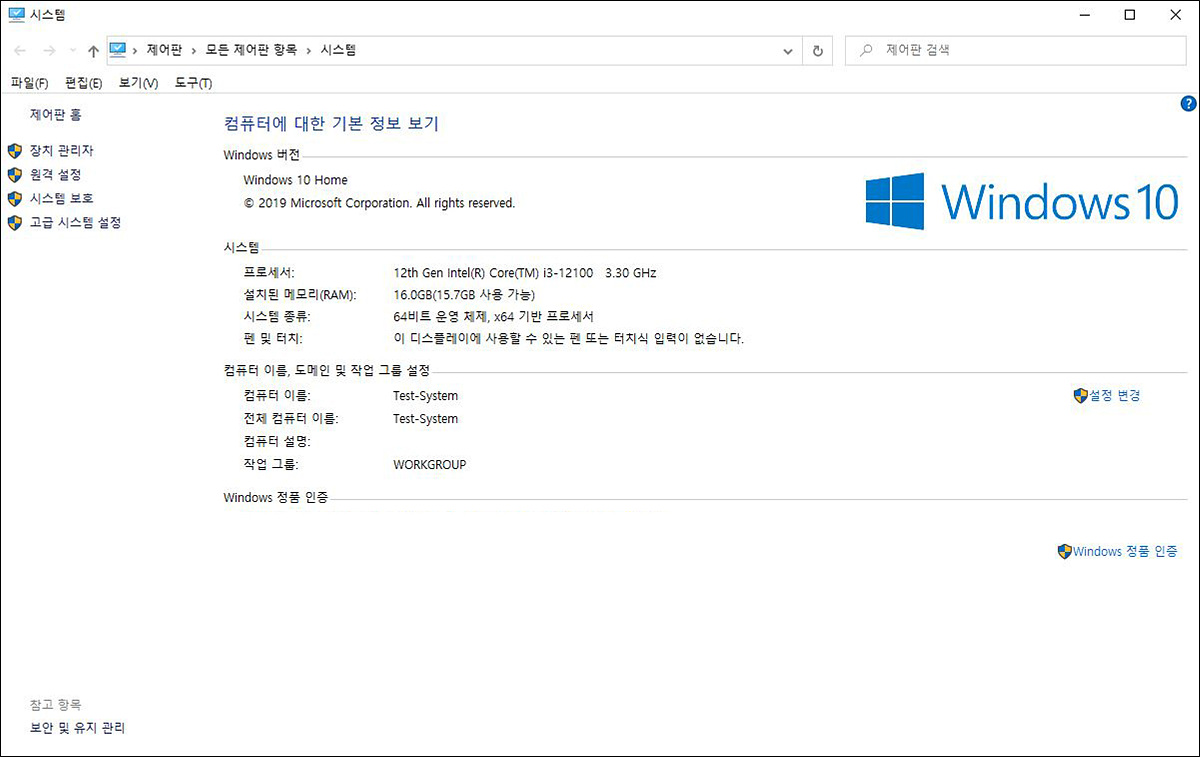The width and height of the screenshot is (1200, 757).
Task: Click 제어판 breadcrumb in address bar
Action: [164, 50]
